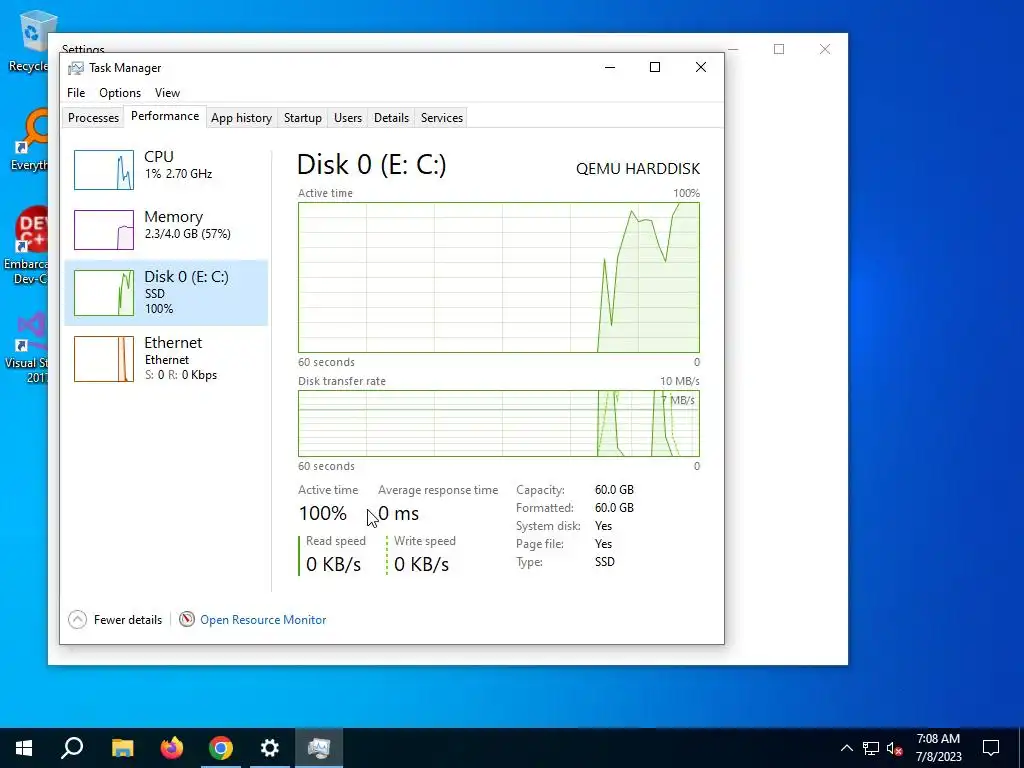Click the Disk 0 (E: C:) heading
This screenshot has height=768, width=1024.
pos(372,164)
